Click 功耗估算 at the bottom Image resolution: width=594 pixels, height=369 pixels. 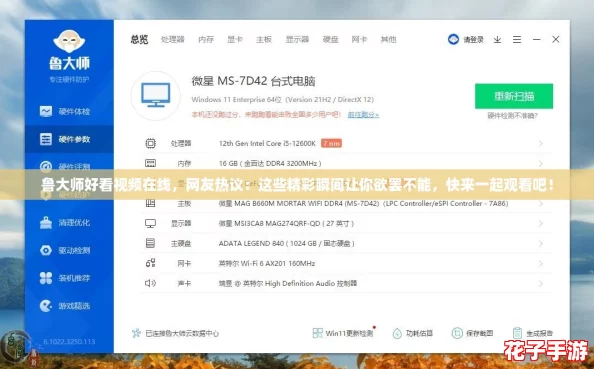(x=413, y=333)
